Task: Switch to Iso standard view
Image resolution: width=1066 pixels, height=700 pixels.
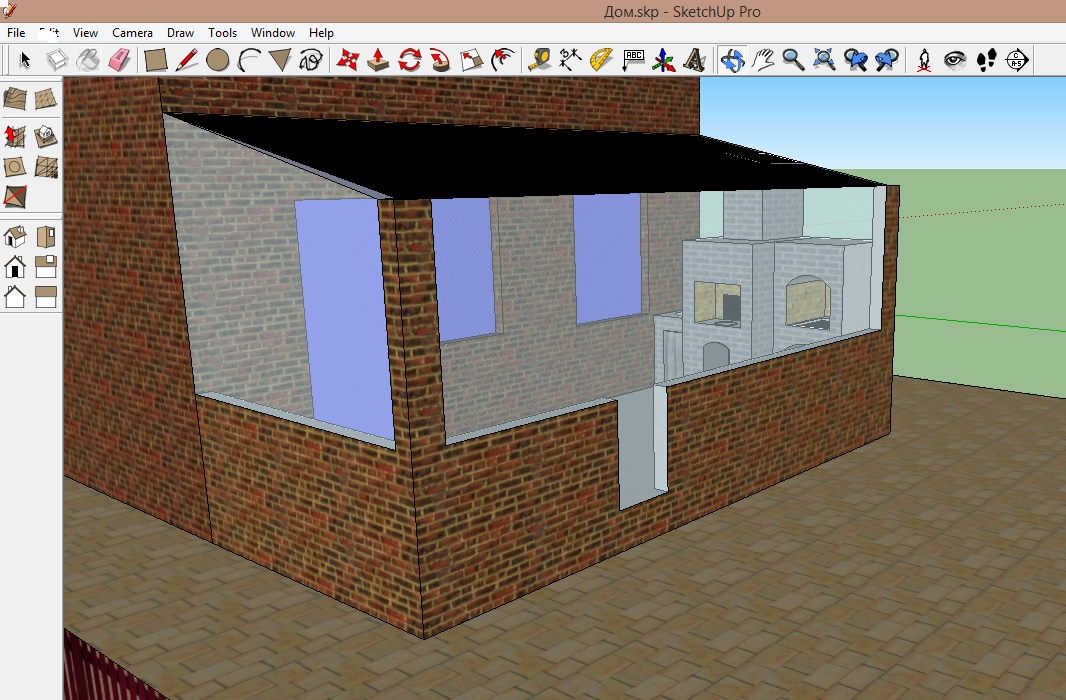Action: [16, 237]
